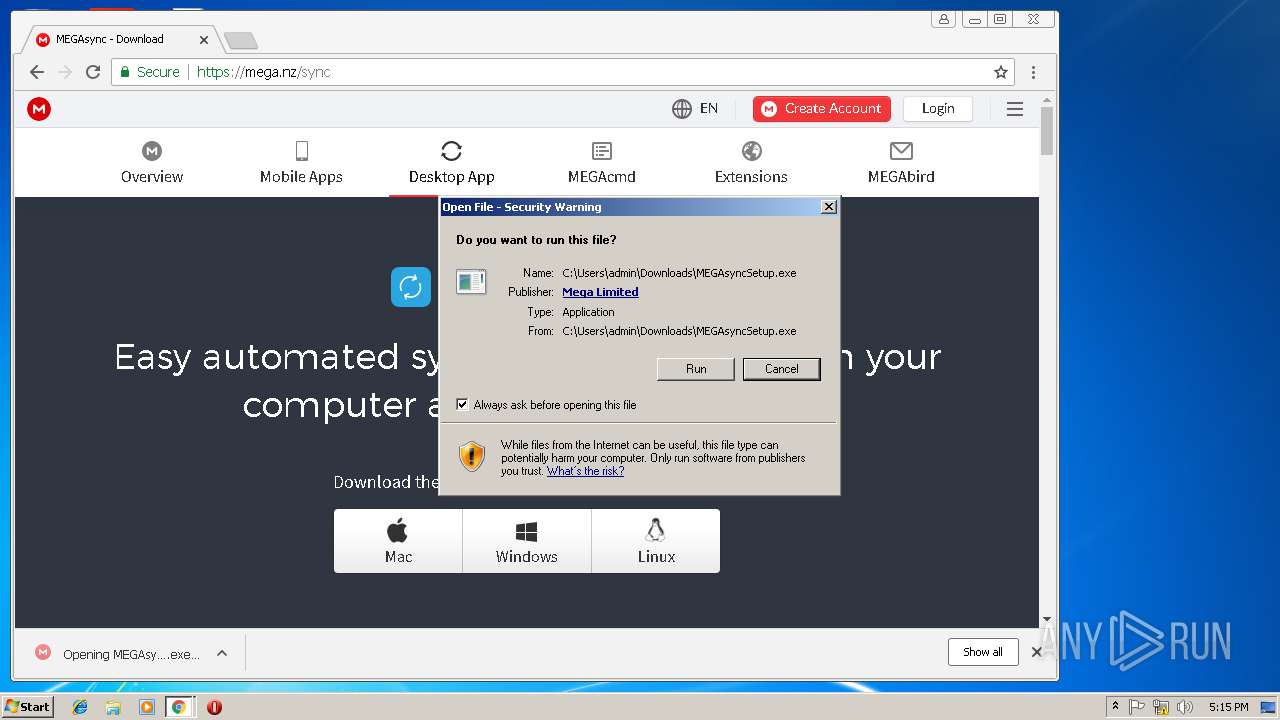
Task: Click Show all downloads button
Action: point(983,652)
